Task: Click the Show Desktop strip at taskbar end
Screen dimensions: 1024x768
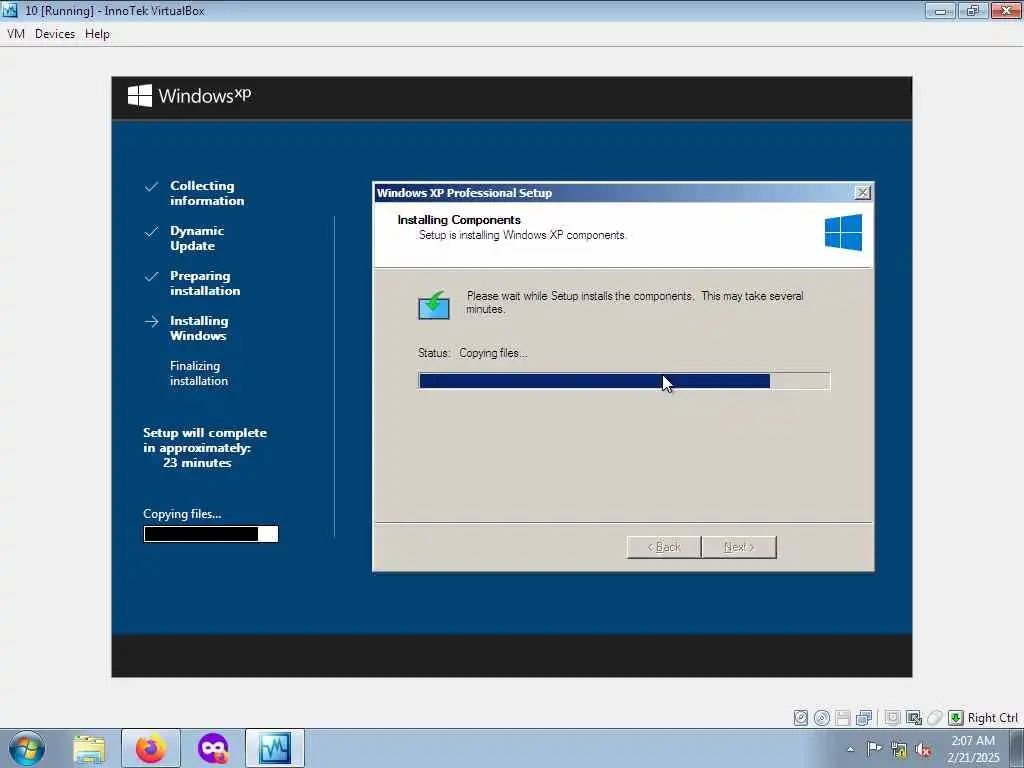Action: (1017, 748)
